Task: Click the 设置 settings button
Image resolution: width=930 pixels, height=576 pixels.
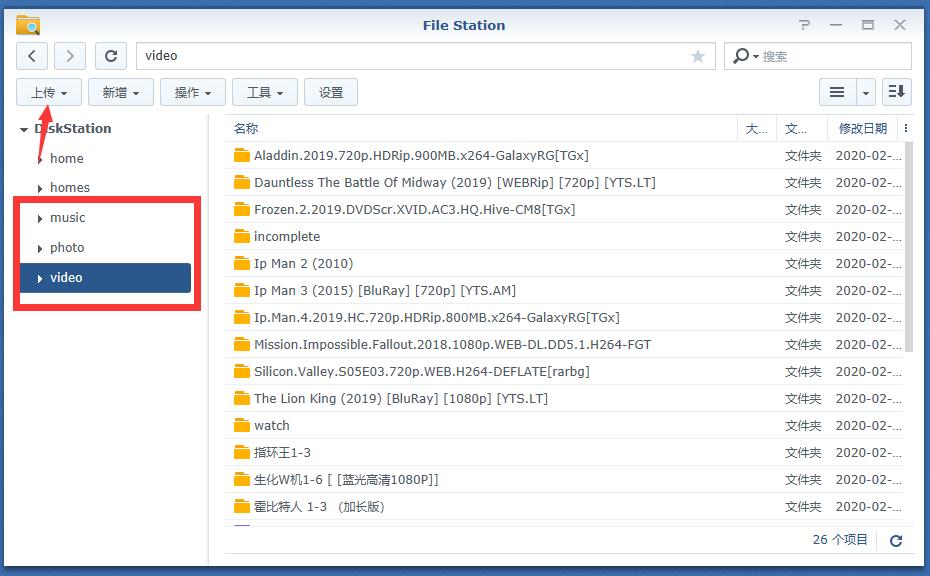Action: (x=330, y=91)
